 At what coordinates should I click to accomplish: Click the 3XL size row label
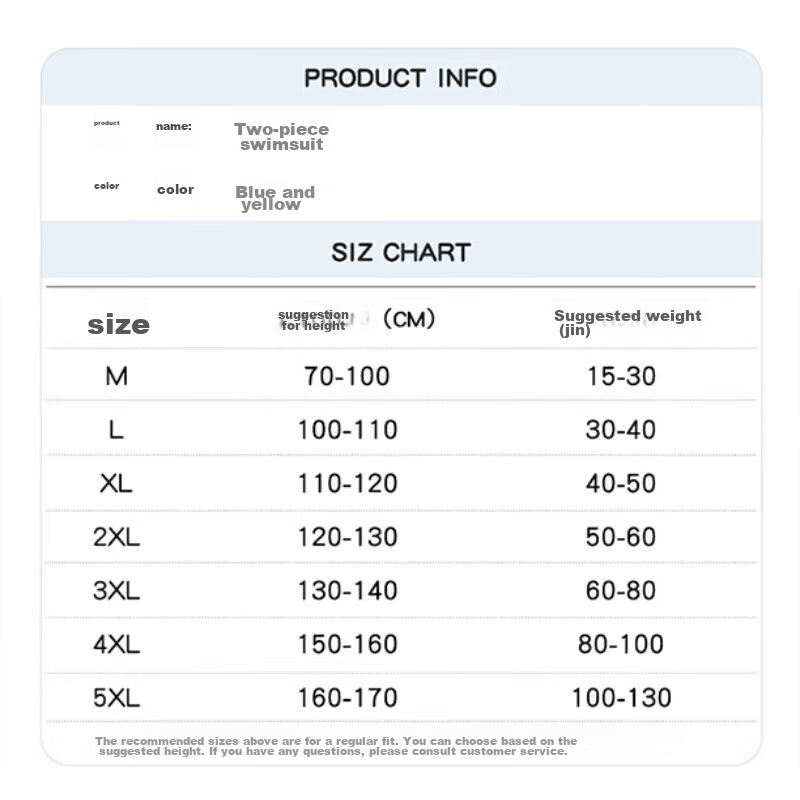[x=116, y=591]
